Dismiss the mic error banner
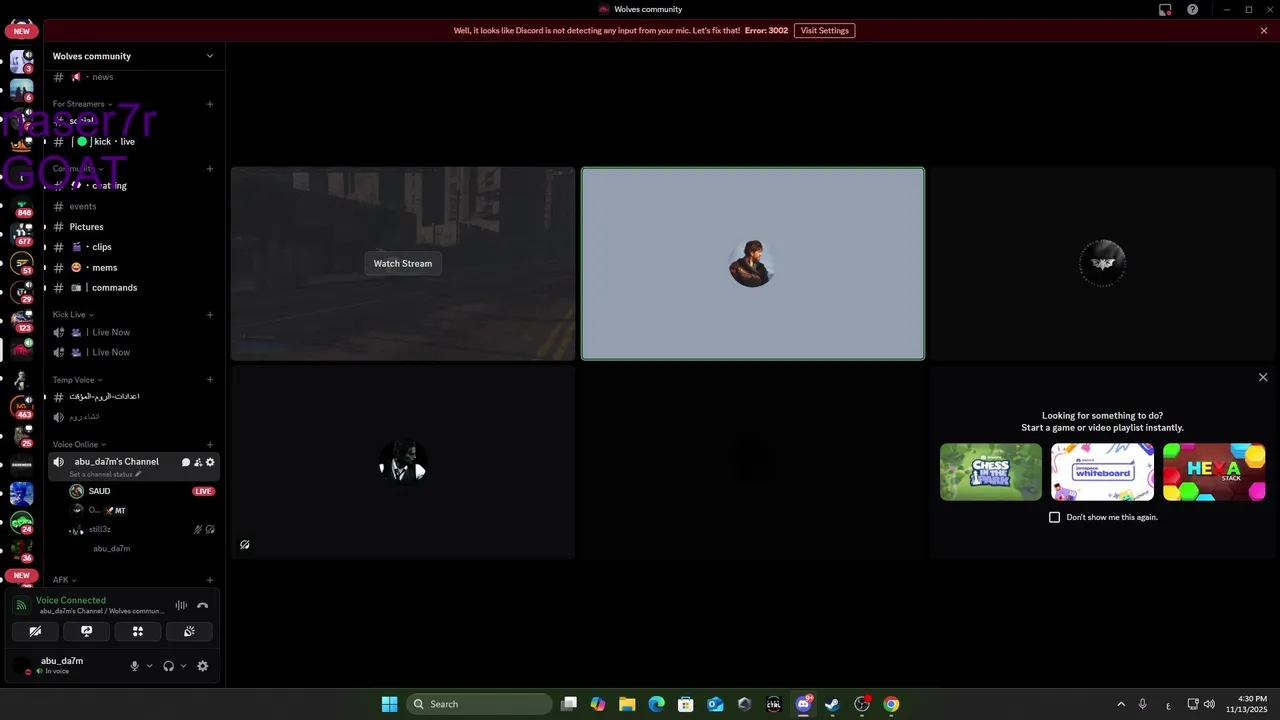 [x=1264, y=31]
